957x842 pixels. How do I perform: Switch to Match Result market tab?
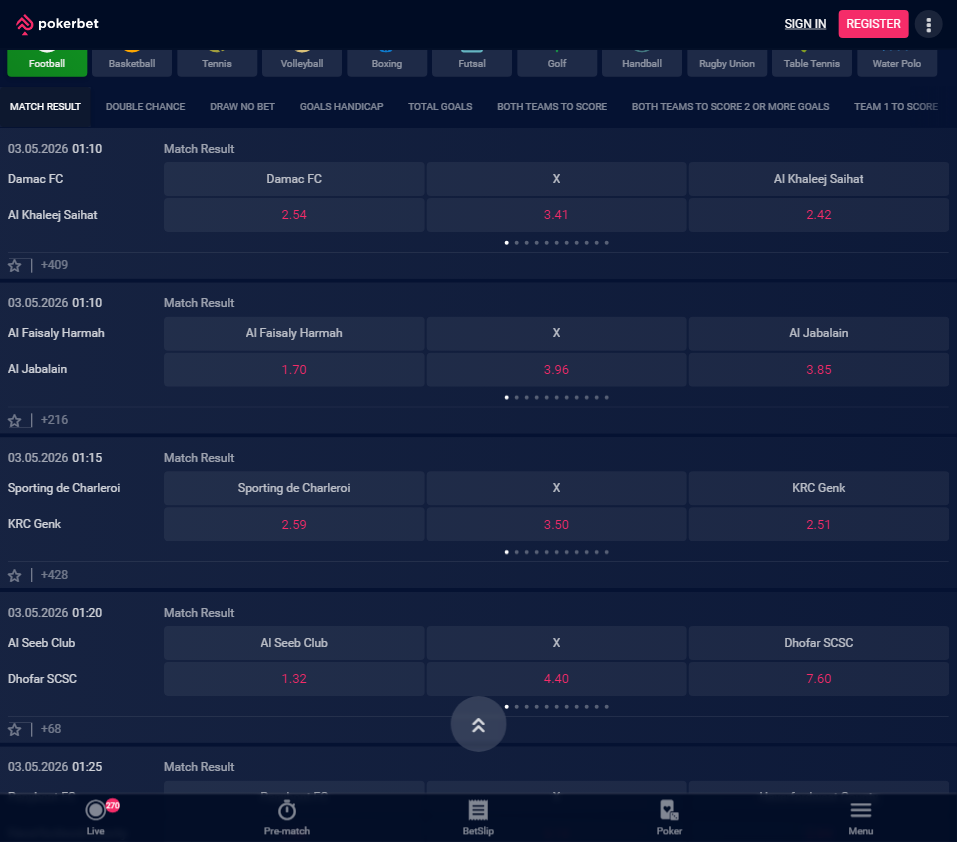click(45, 107)
